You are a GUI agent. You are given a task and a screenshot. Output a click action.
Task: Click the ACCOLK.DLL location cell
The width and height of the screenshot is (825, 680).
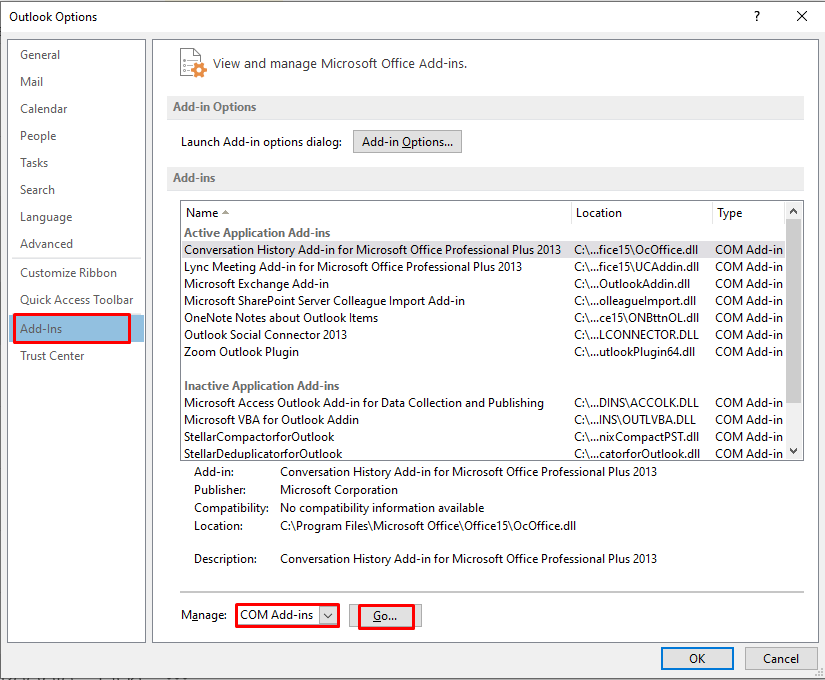[x=636, y=403]
